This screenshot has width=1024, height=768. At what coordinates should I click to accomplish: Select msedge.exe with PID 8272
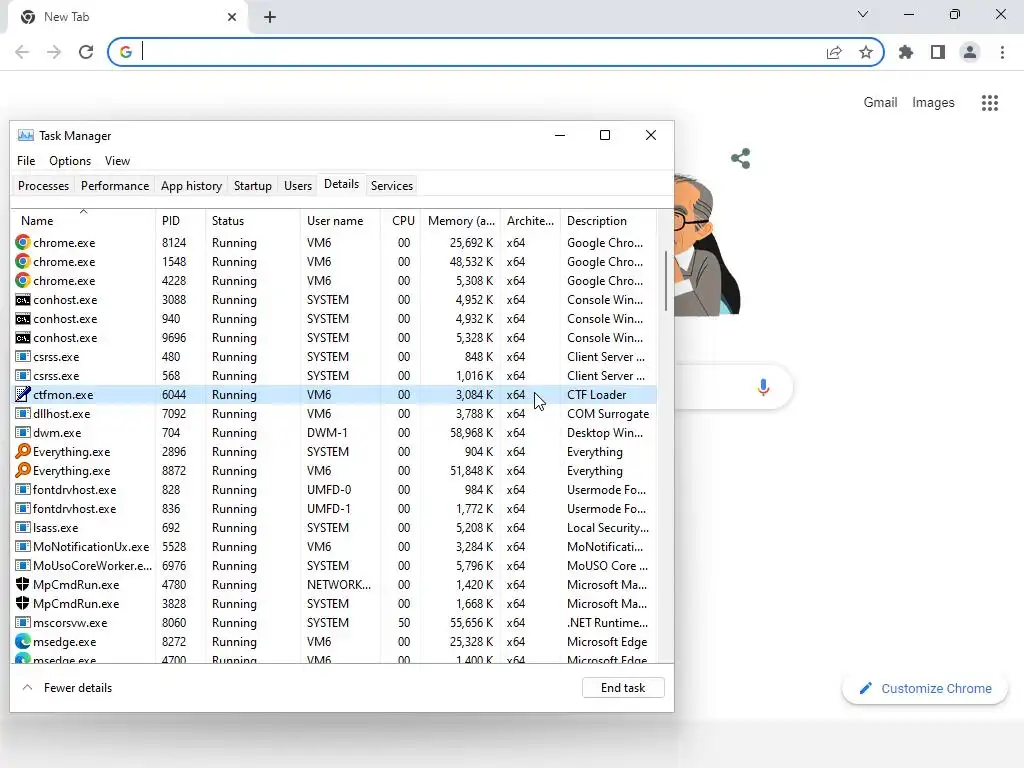(x=334, y=641)
